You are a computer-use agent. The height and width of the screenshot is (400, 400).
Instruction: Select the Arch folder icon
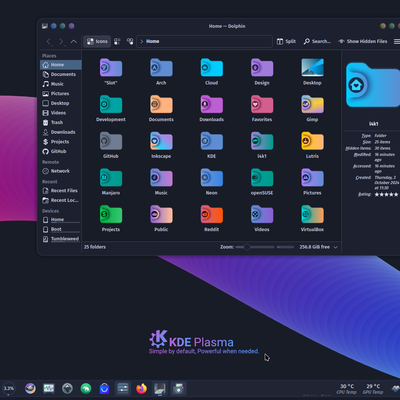tap(161, 68)
